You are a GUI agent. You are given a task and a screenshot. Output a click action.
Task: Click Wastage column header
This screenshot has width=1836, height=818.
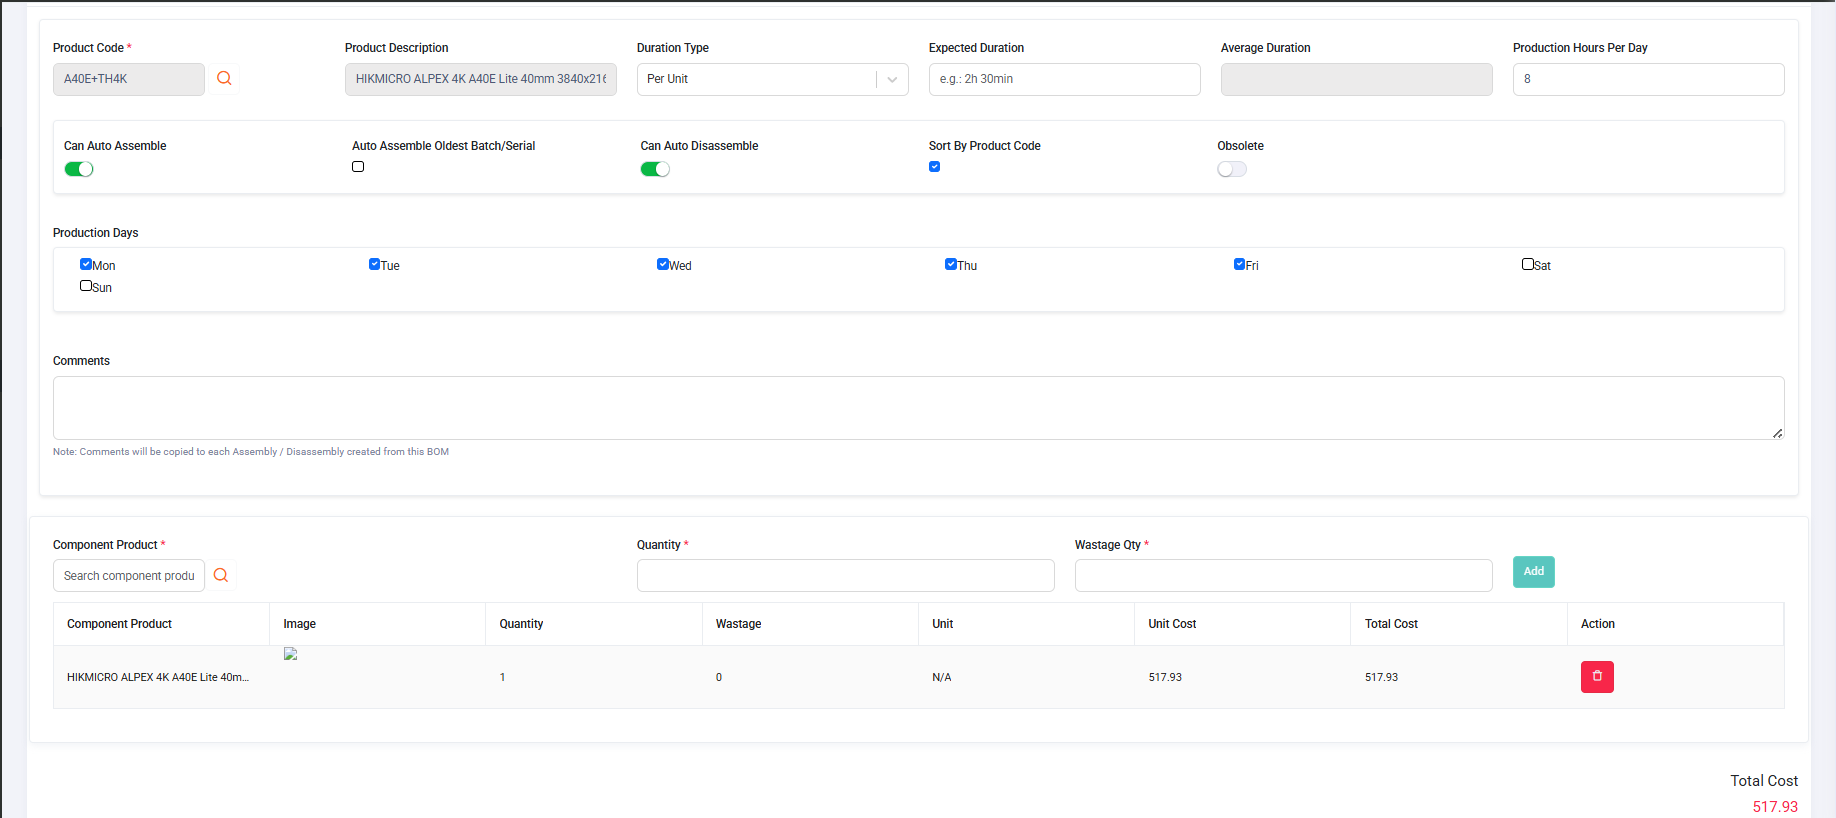coord(738,624)
